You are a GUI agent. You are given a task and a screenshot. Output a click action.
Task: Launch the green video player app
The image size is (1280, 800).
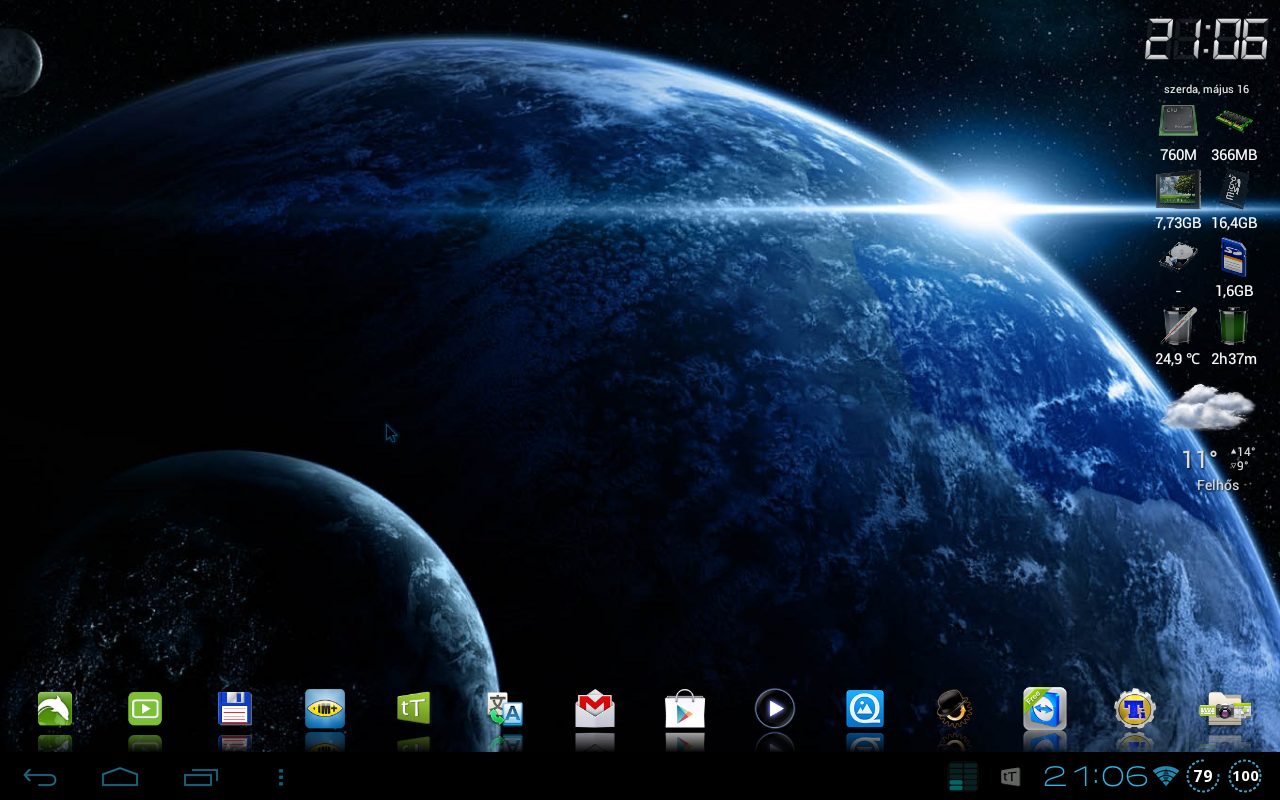[145, 709]
